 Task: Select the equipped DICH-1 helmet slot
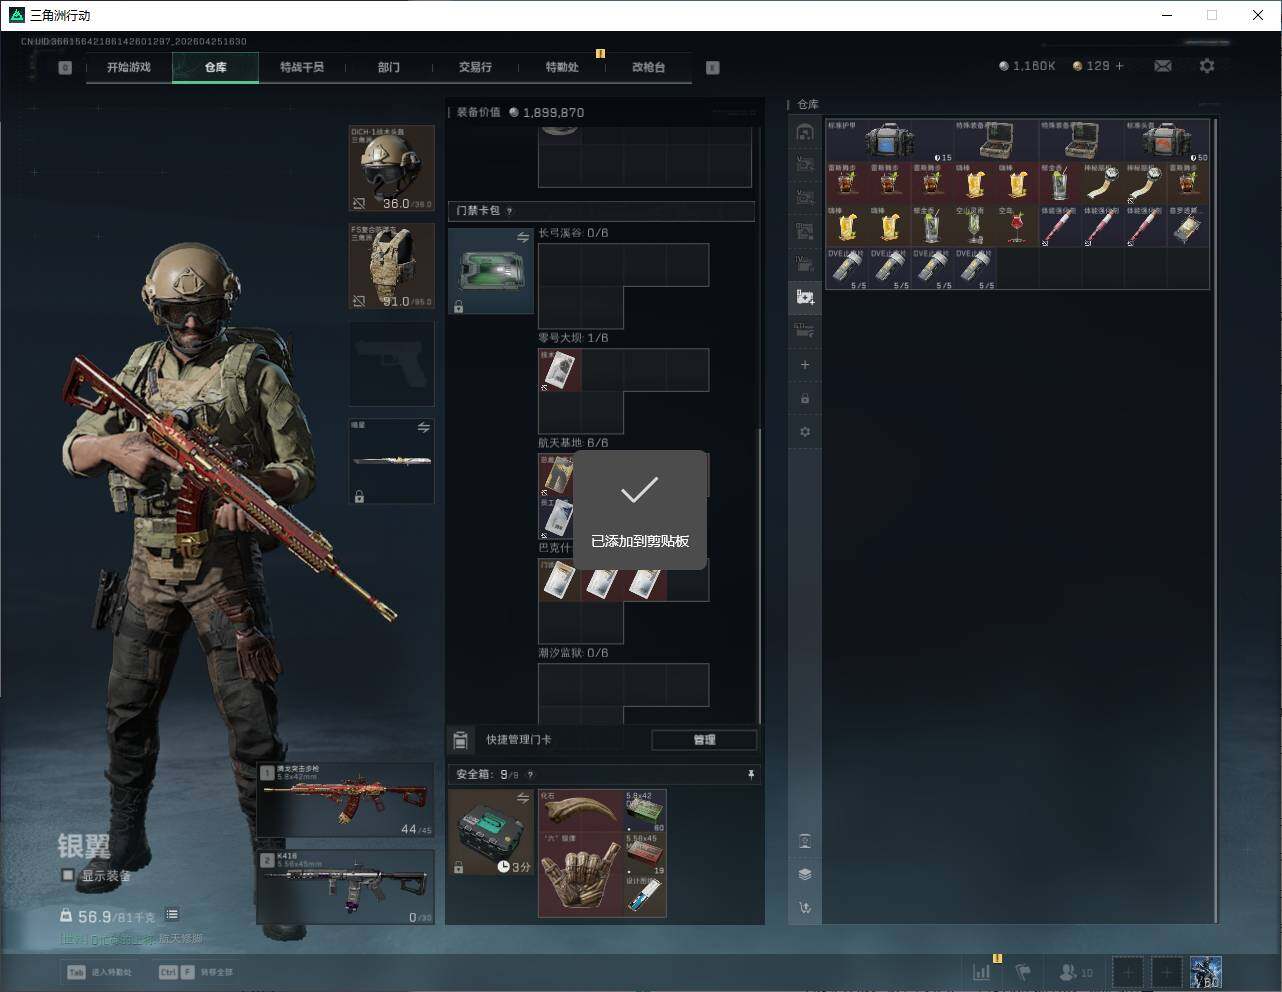point(392,168)
